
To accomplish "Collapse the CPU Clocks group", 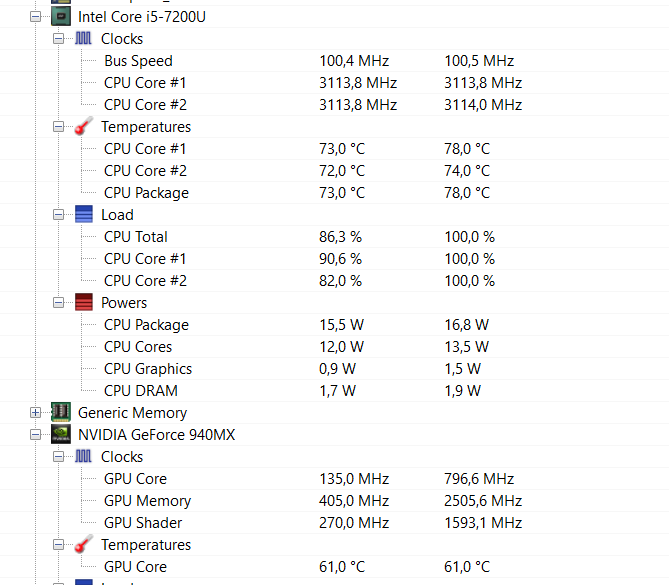I will 59,39.
